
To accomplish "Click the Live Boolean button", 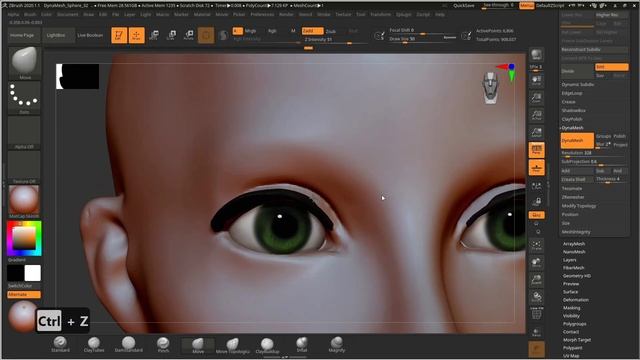I will tap(90, 36).
